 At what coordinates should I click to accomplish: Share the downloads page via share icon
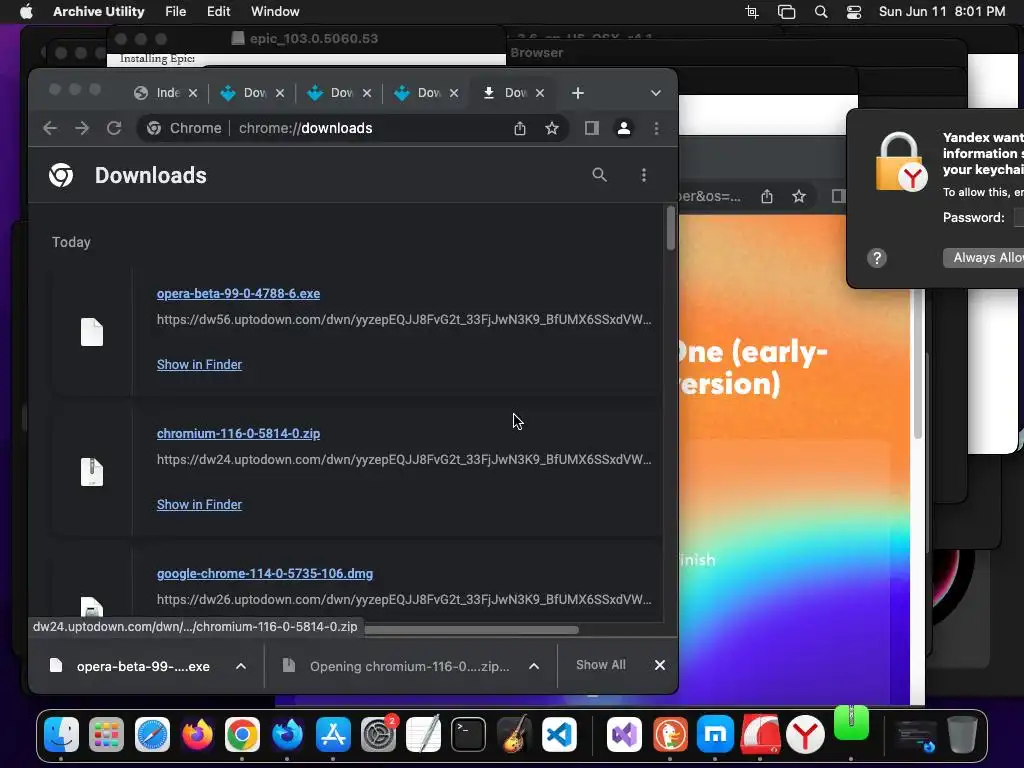coord(520,128)
